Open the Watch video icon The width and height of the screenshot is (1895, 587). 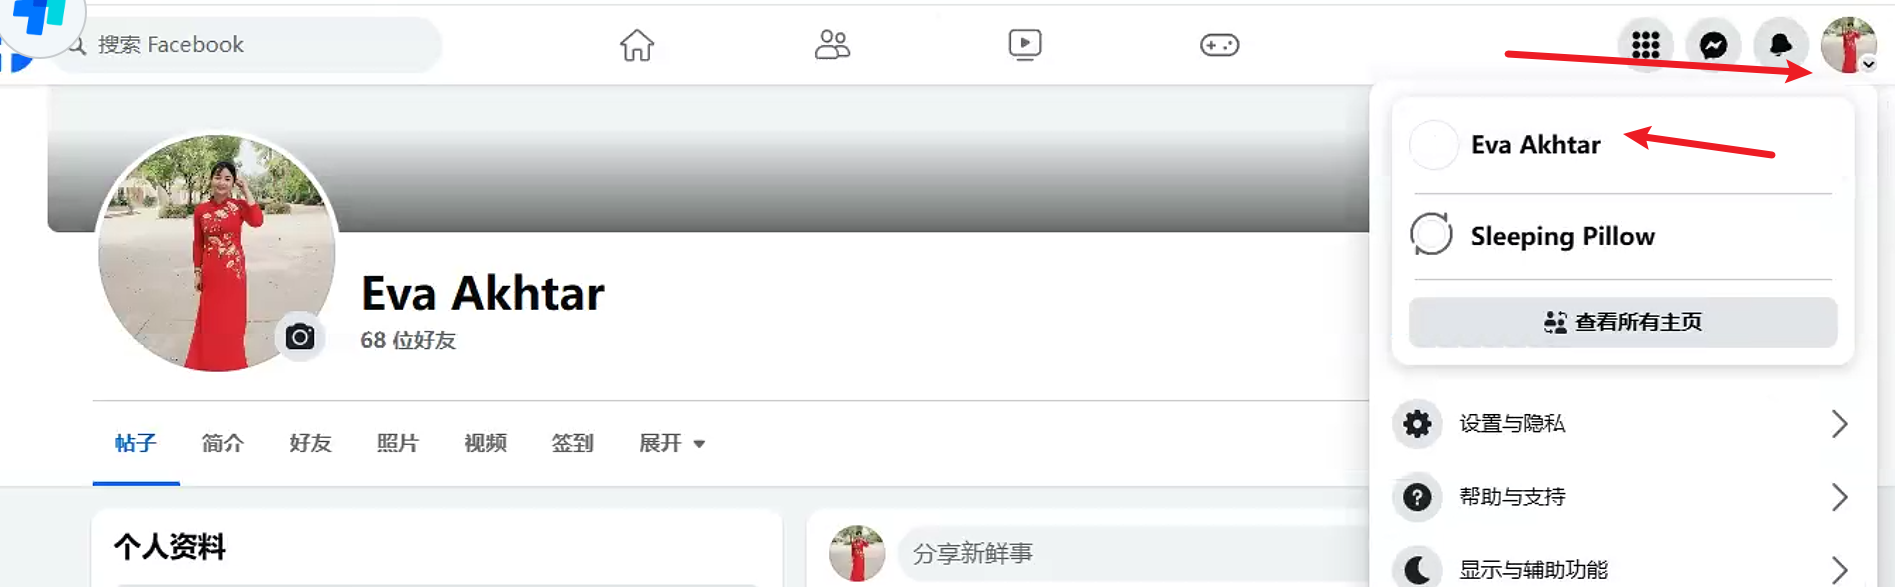[x=1025, y=45]
